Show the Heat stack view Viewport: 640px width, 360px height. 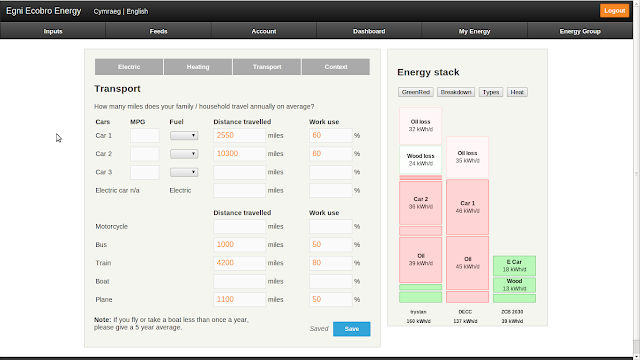[517, 92]
